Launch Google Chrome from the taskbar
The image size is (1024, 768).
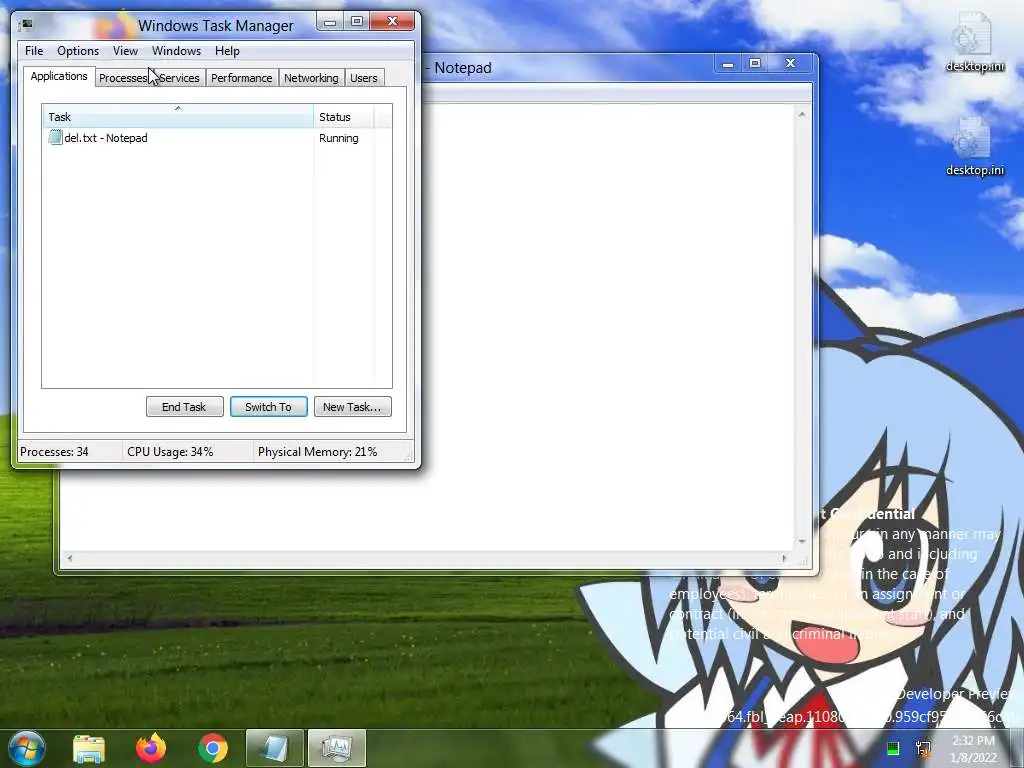pyautogui.click(x=213, y=748)
